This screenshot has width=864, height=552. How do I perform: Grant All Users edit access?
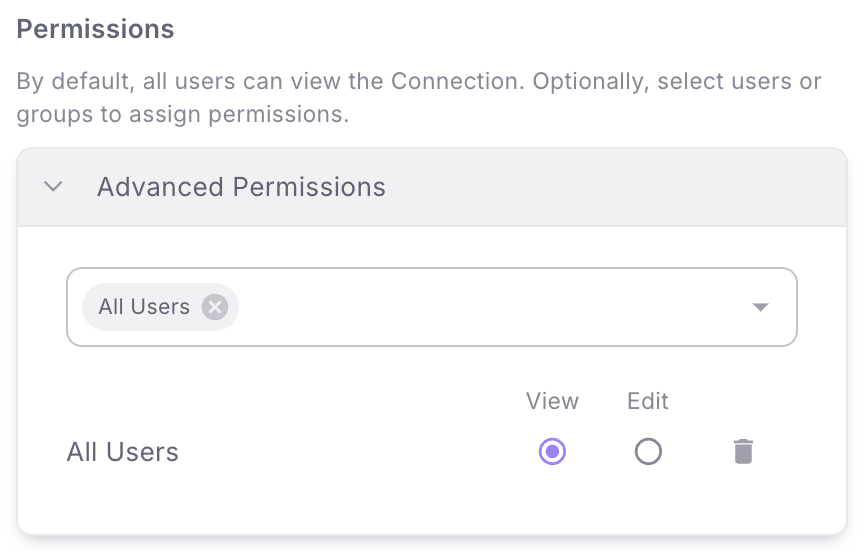pyautogui.click(x=648, y=452)
